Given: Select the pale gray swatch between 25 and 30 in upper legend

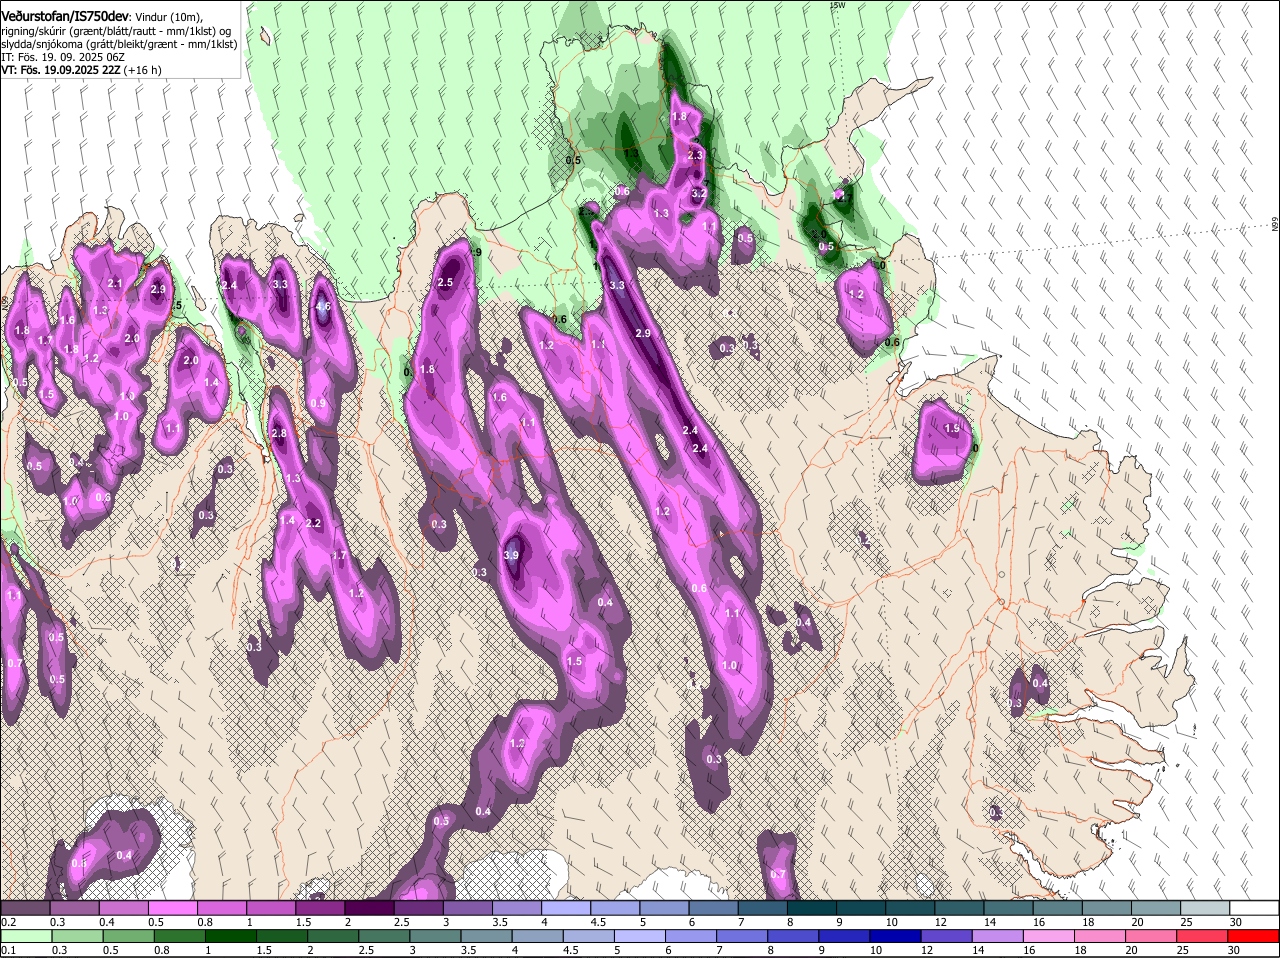Looking at the screenshot, I should [1205, 907].
